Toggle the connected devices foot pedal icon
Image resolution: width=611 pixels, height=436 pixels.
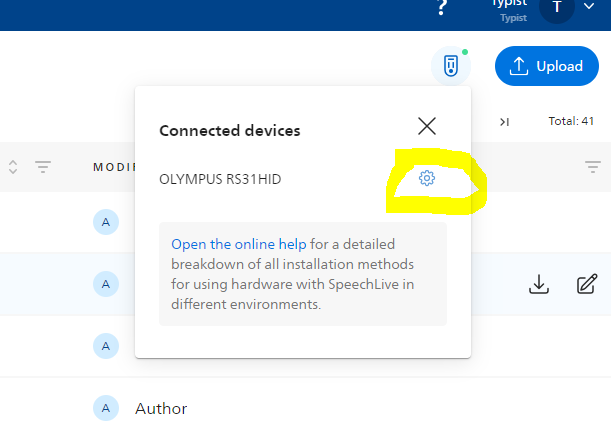point(451,66)
